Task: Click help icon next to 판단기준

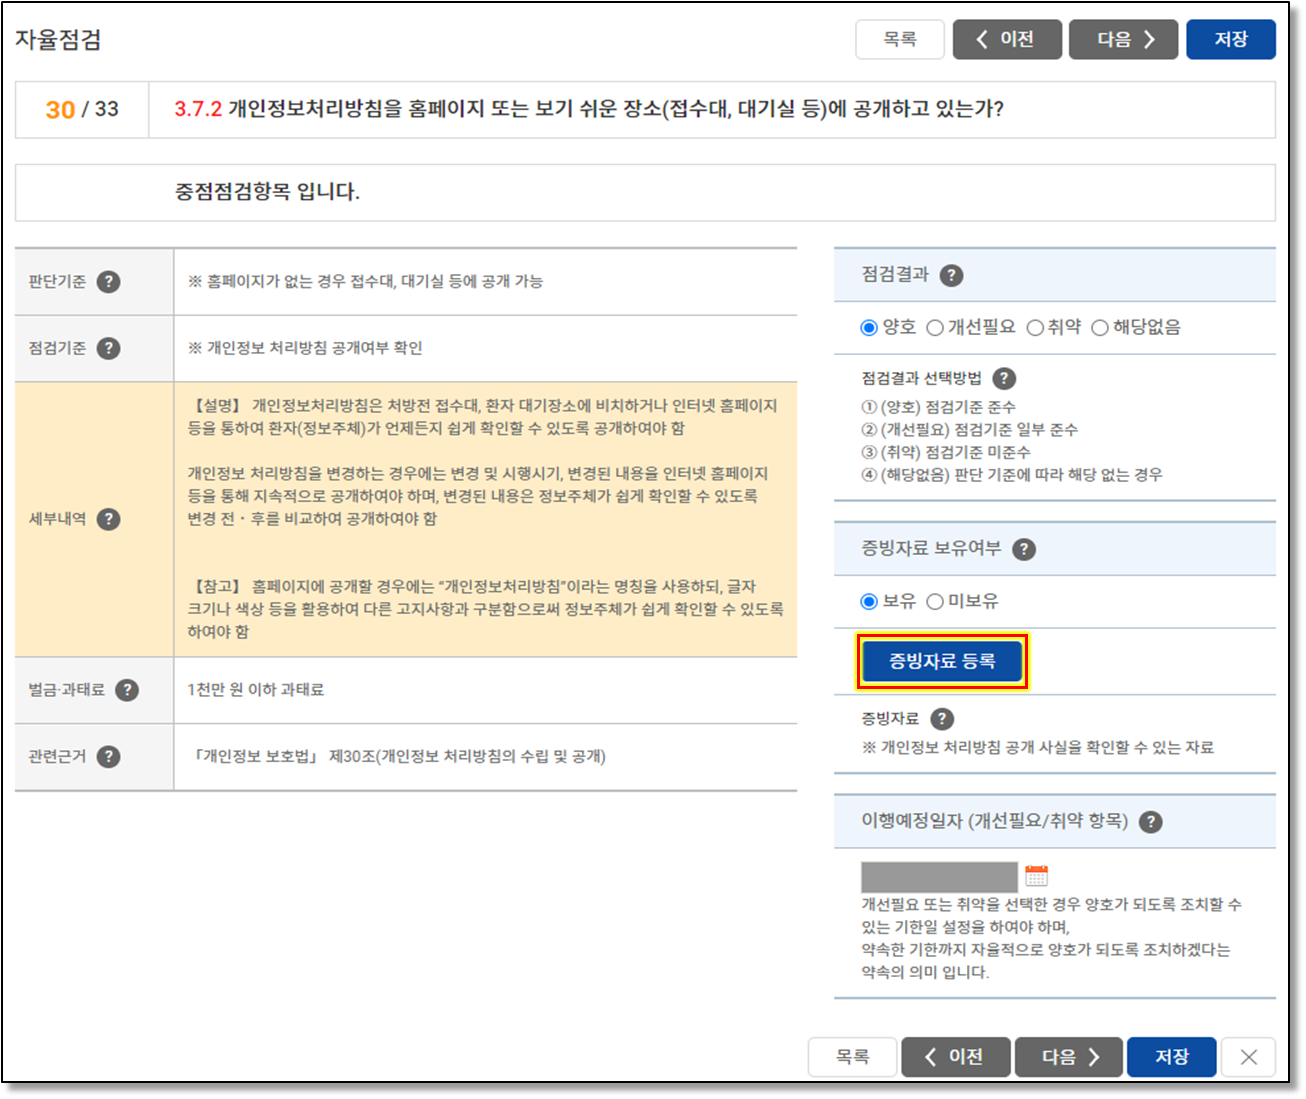Action: 108,282
